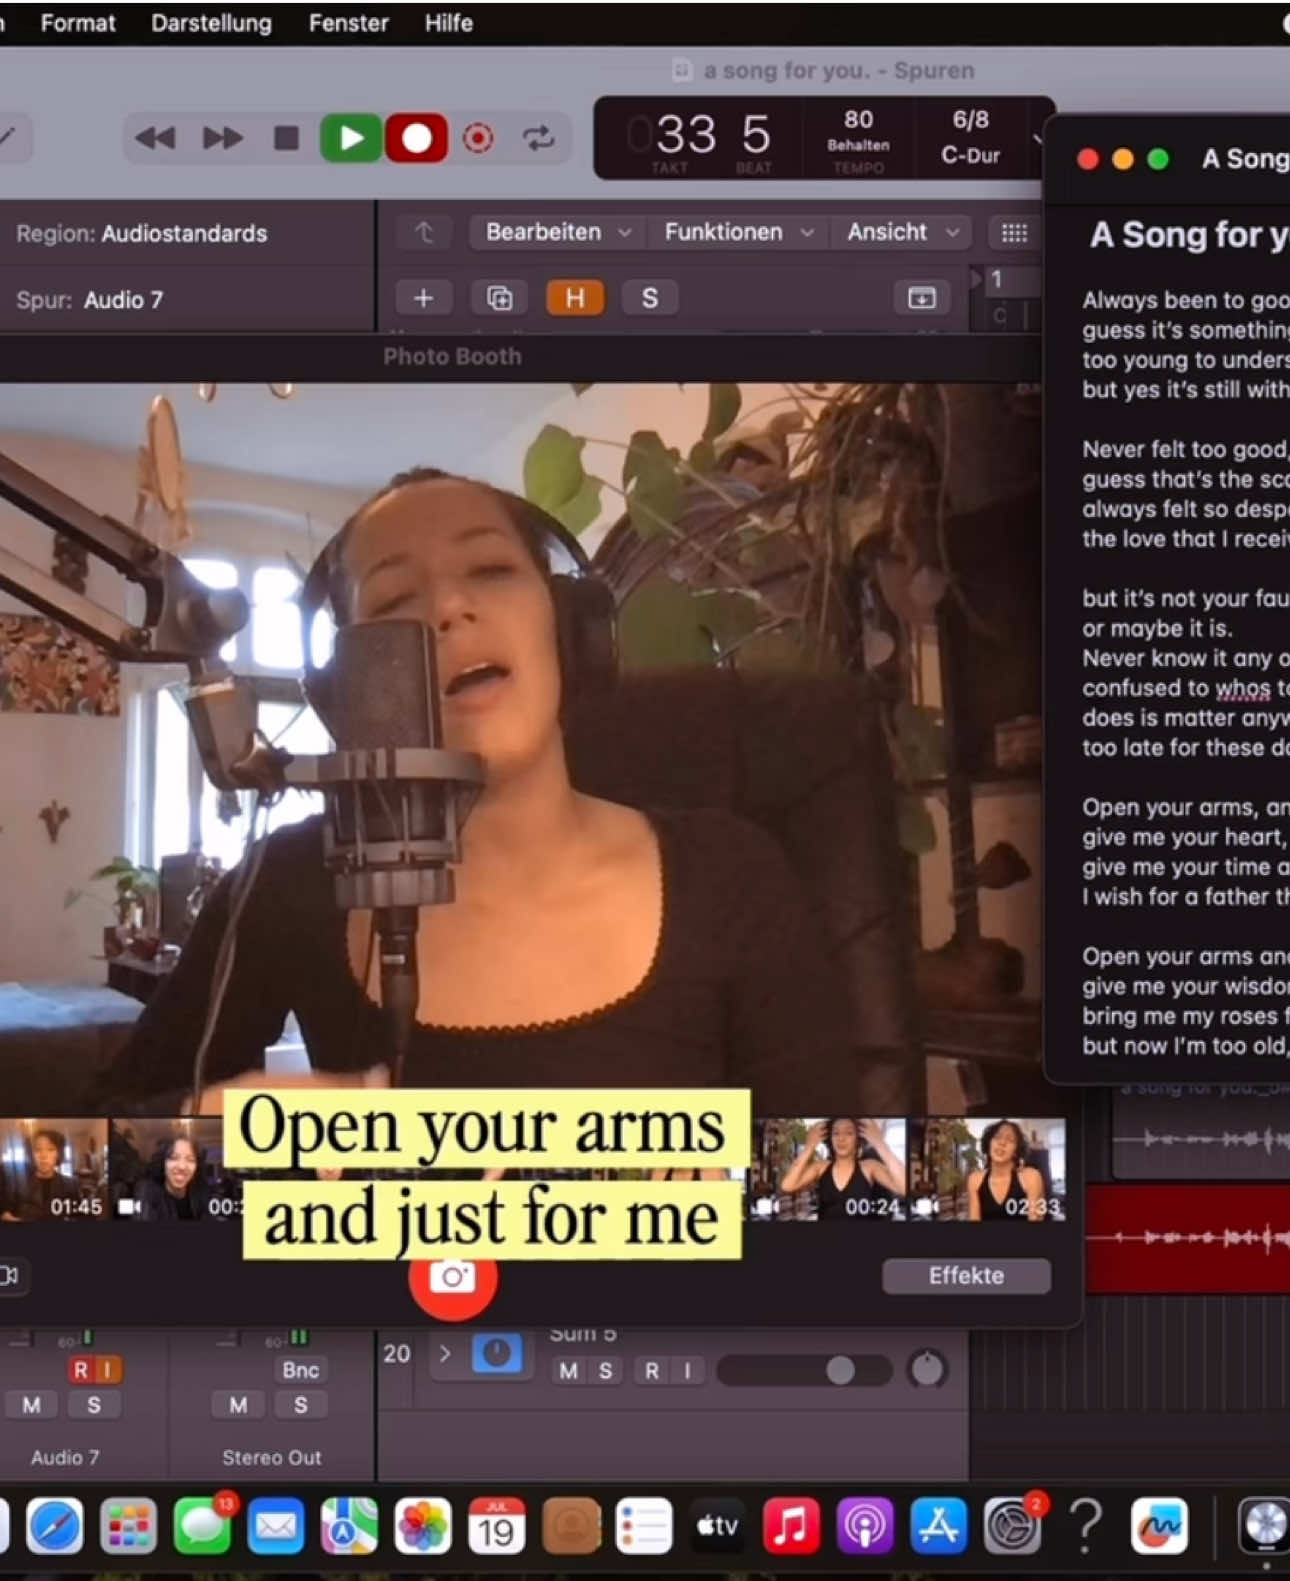Click the red record button in the transport
The width and height of the screenshot is (1290, 1581).
click(416, 138)
